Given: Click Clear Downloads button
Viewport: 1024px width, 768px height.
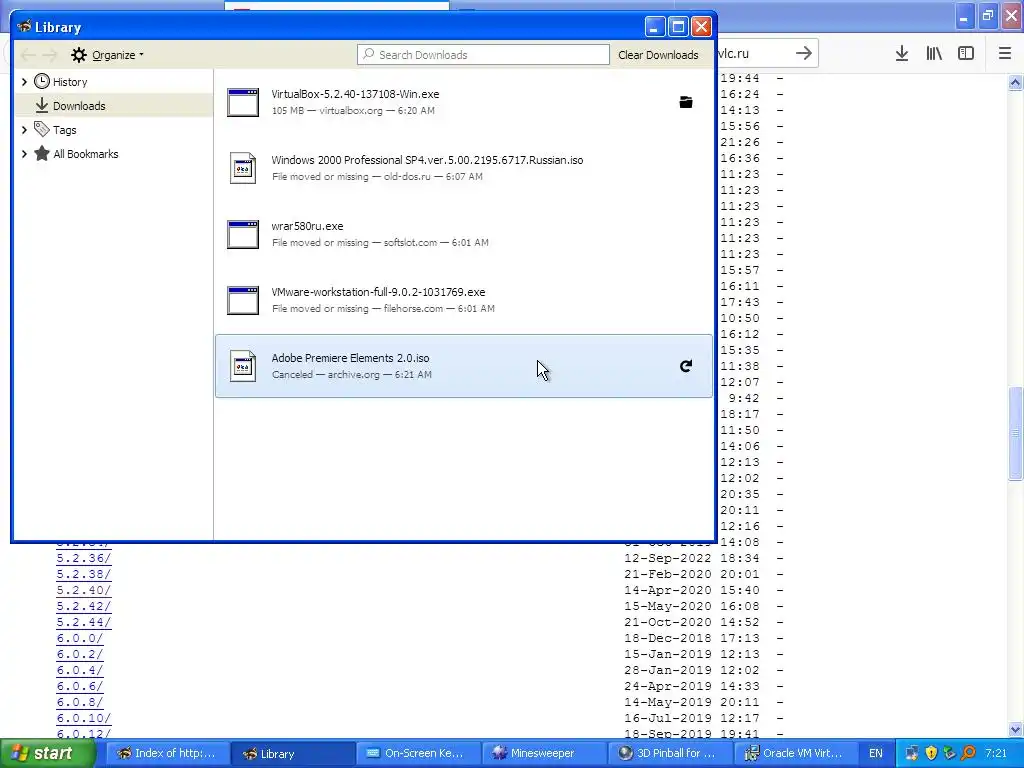Looking at the screenshot, I should pos(658,55).
